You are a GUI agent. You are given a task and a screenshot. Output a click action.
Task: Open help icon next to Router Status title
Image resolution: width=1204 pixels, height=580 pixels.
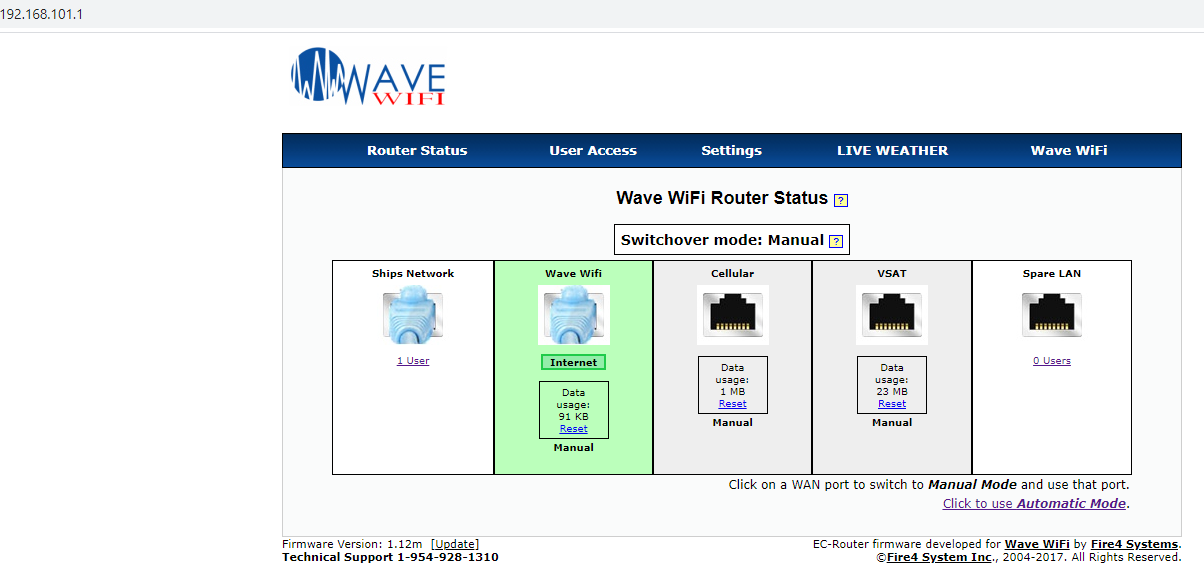(841, 200)
